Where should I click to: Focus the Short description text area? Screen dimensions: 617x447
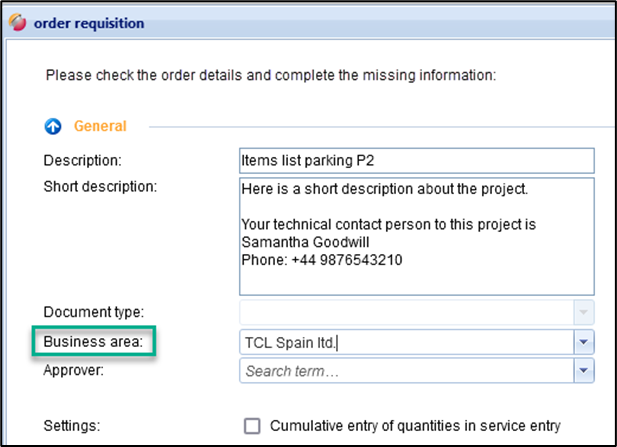pyautogui.click(x=416, y=230)
